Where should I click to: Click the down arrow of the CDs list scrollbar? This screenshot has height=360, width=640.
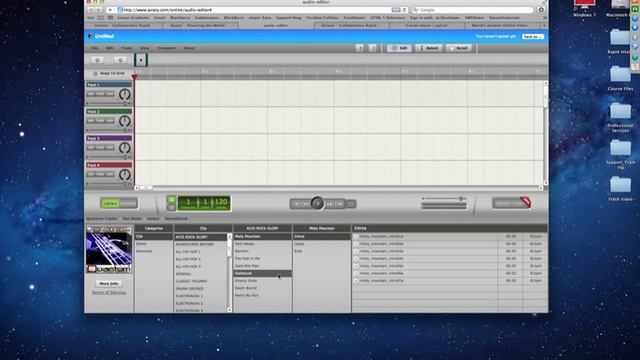pyautogui.click(x=229, y=310)
